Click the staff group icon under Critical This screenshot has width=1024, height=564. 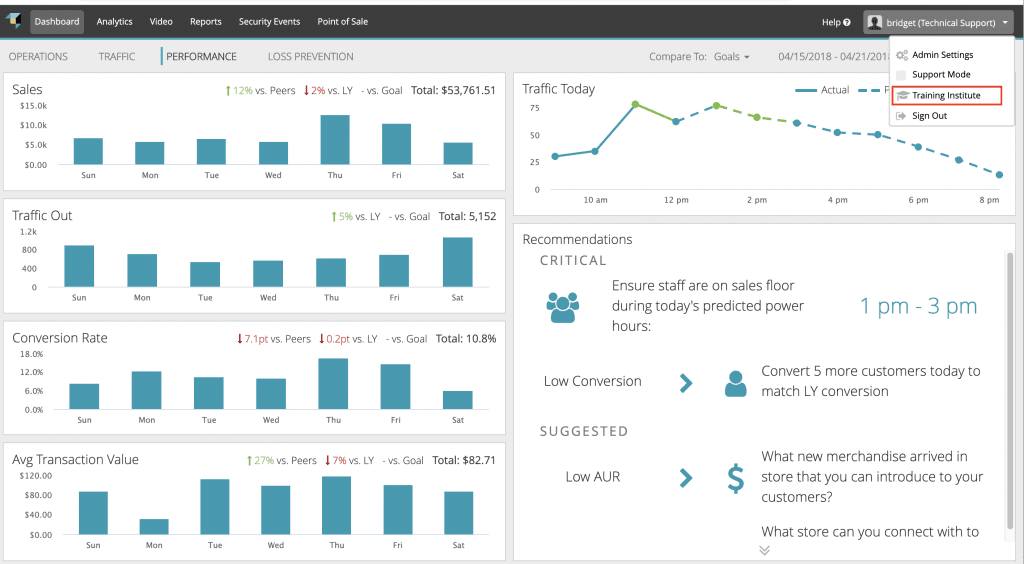(563, 306)
